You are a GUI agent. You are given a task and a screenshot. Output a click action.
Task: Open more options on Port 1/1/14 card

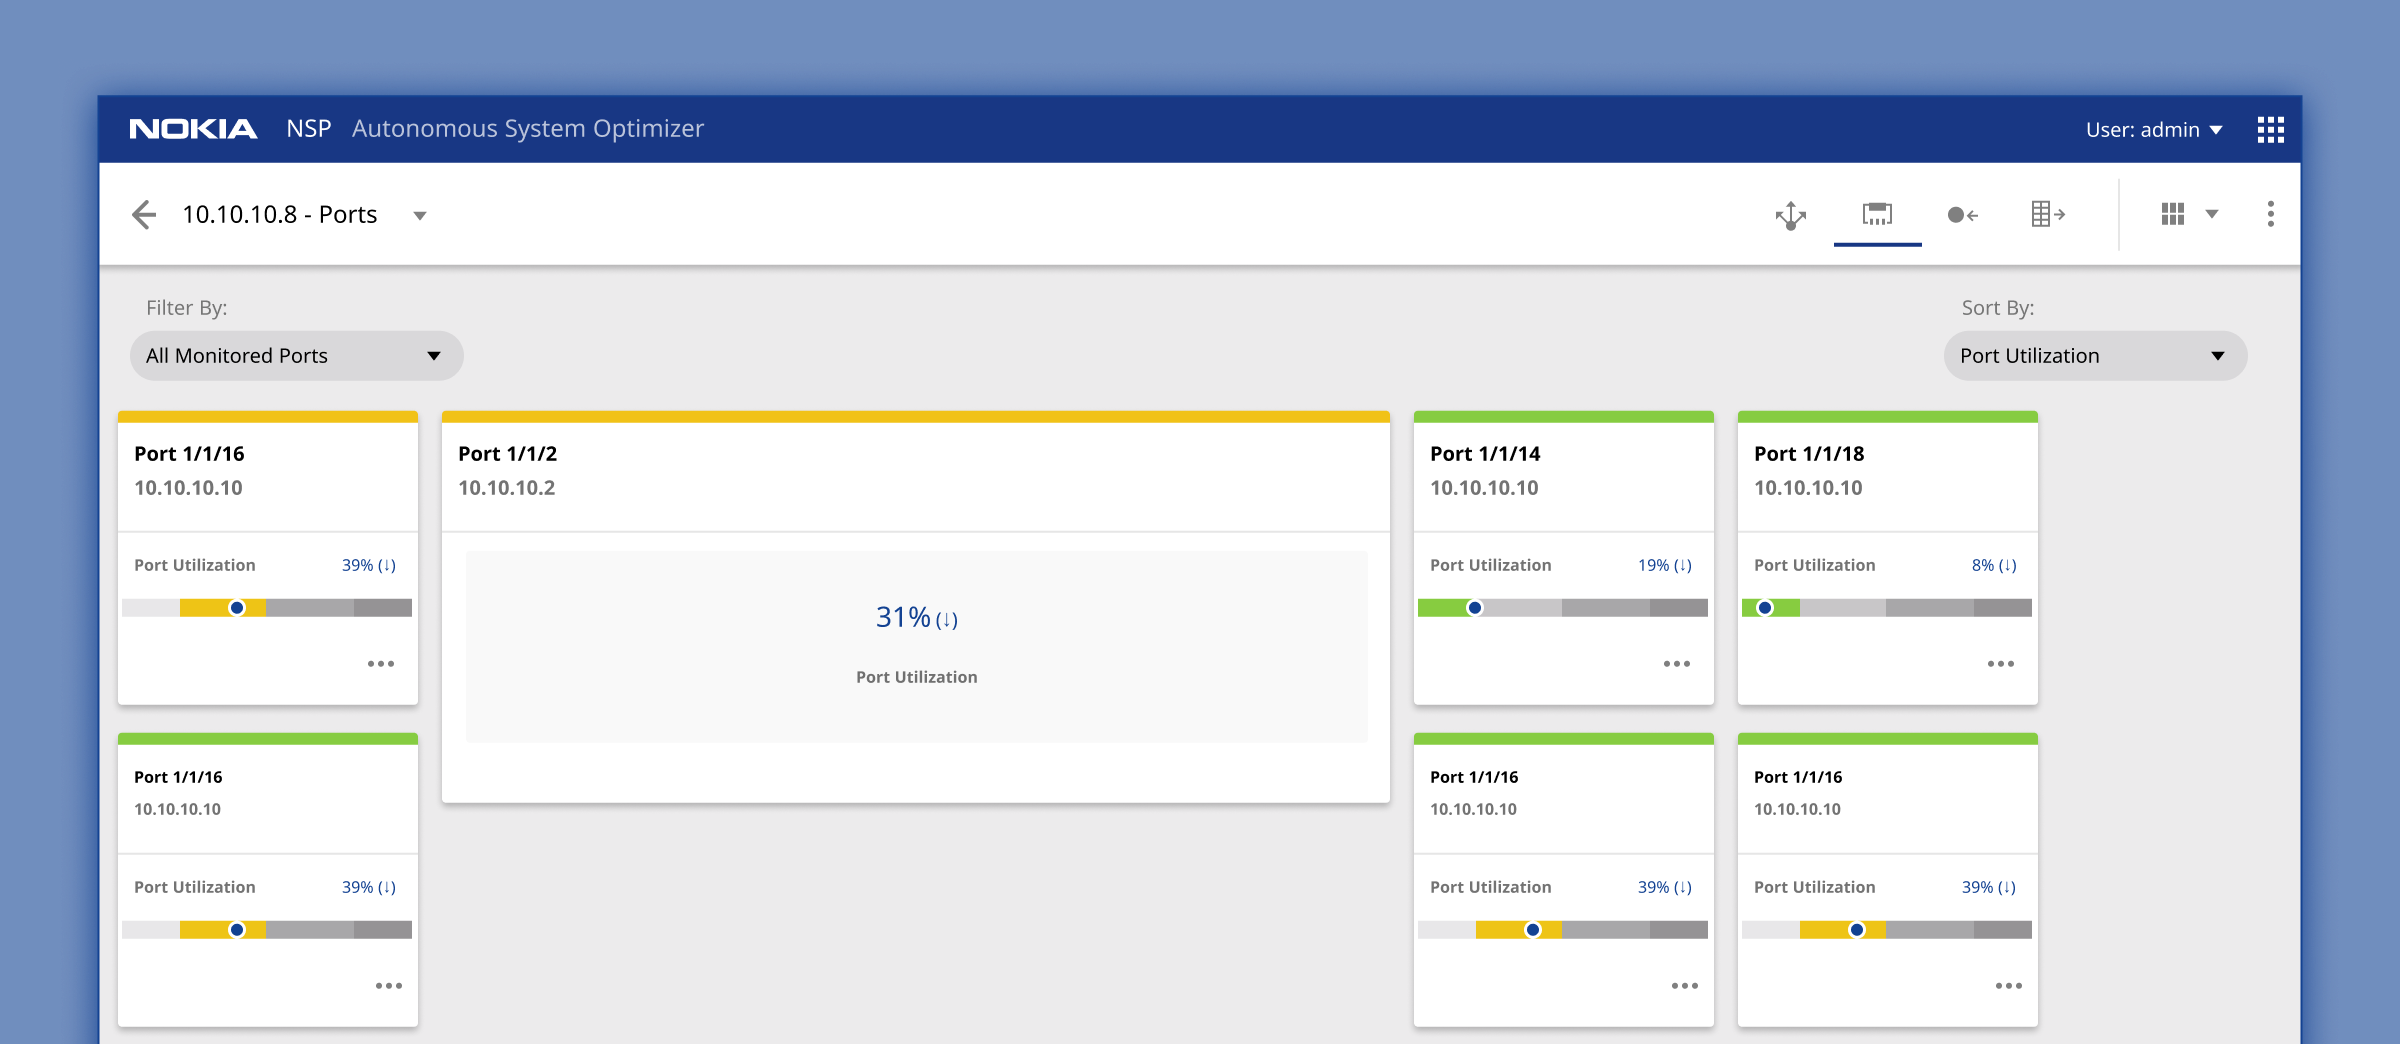tap(1677, 664)
